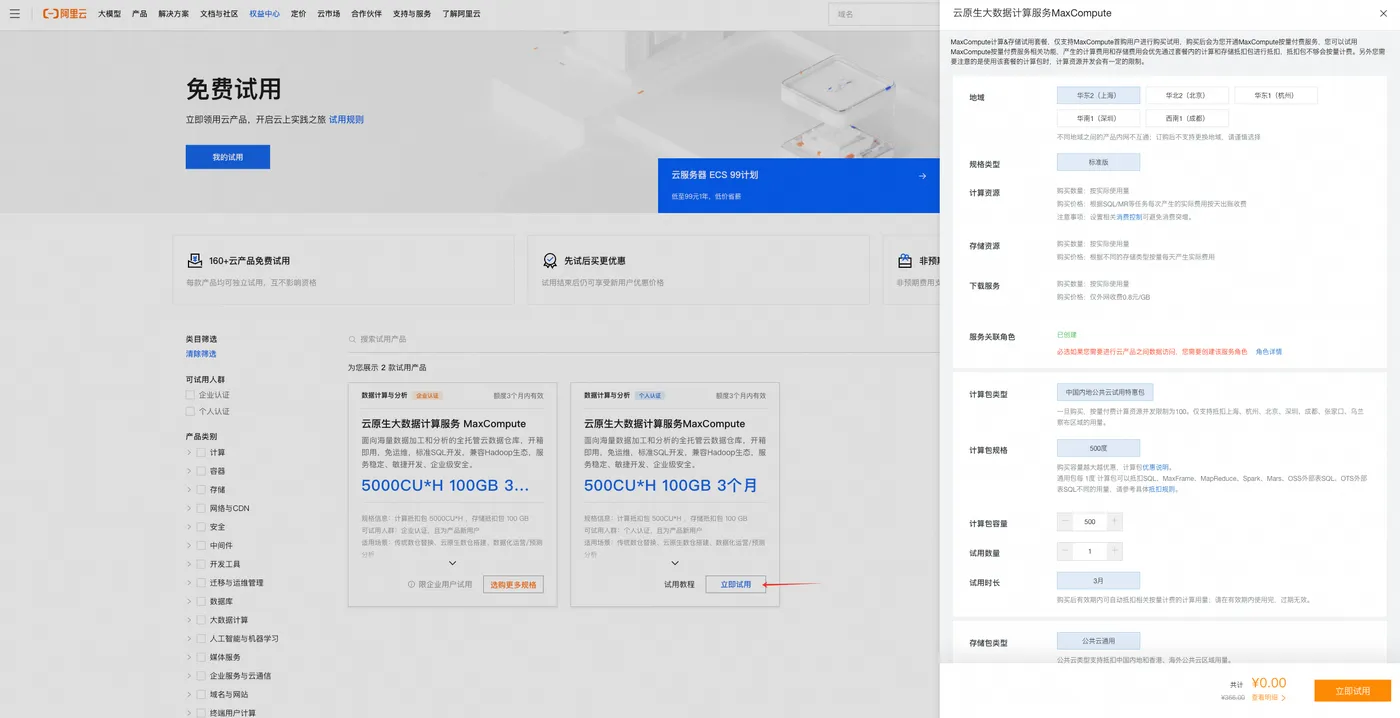This screenshot has width=1400, height=718.
Task: Click the 域名 search box in header
Action: (x=884, y=14)
